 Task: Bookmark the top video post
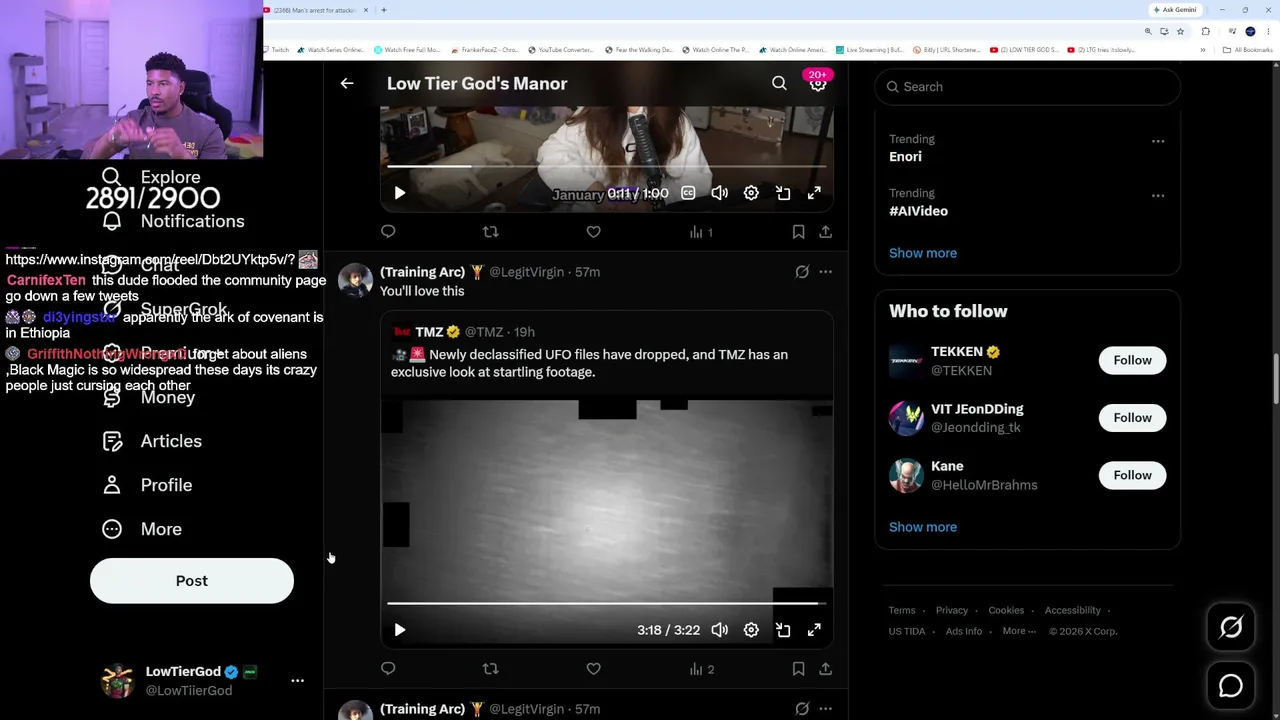tap(798, 232)
